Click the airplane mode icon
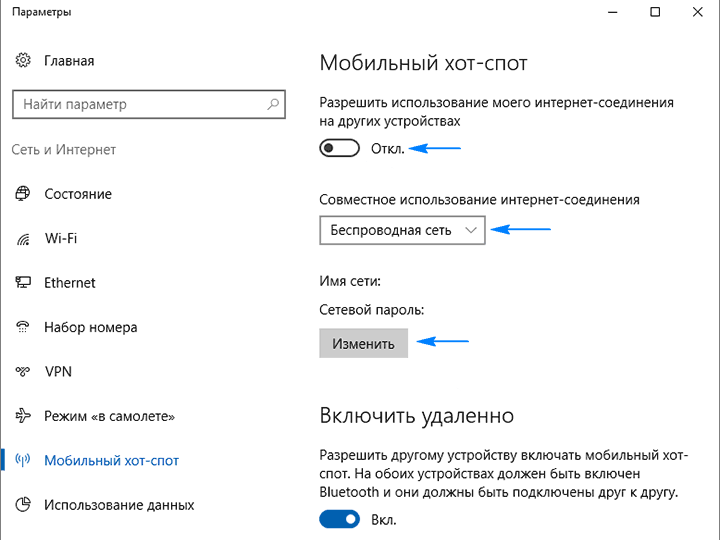Image resolution: width=720 pixels, height=540 pixels. [x=23, y=416]
